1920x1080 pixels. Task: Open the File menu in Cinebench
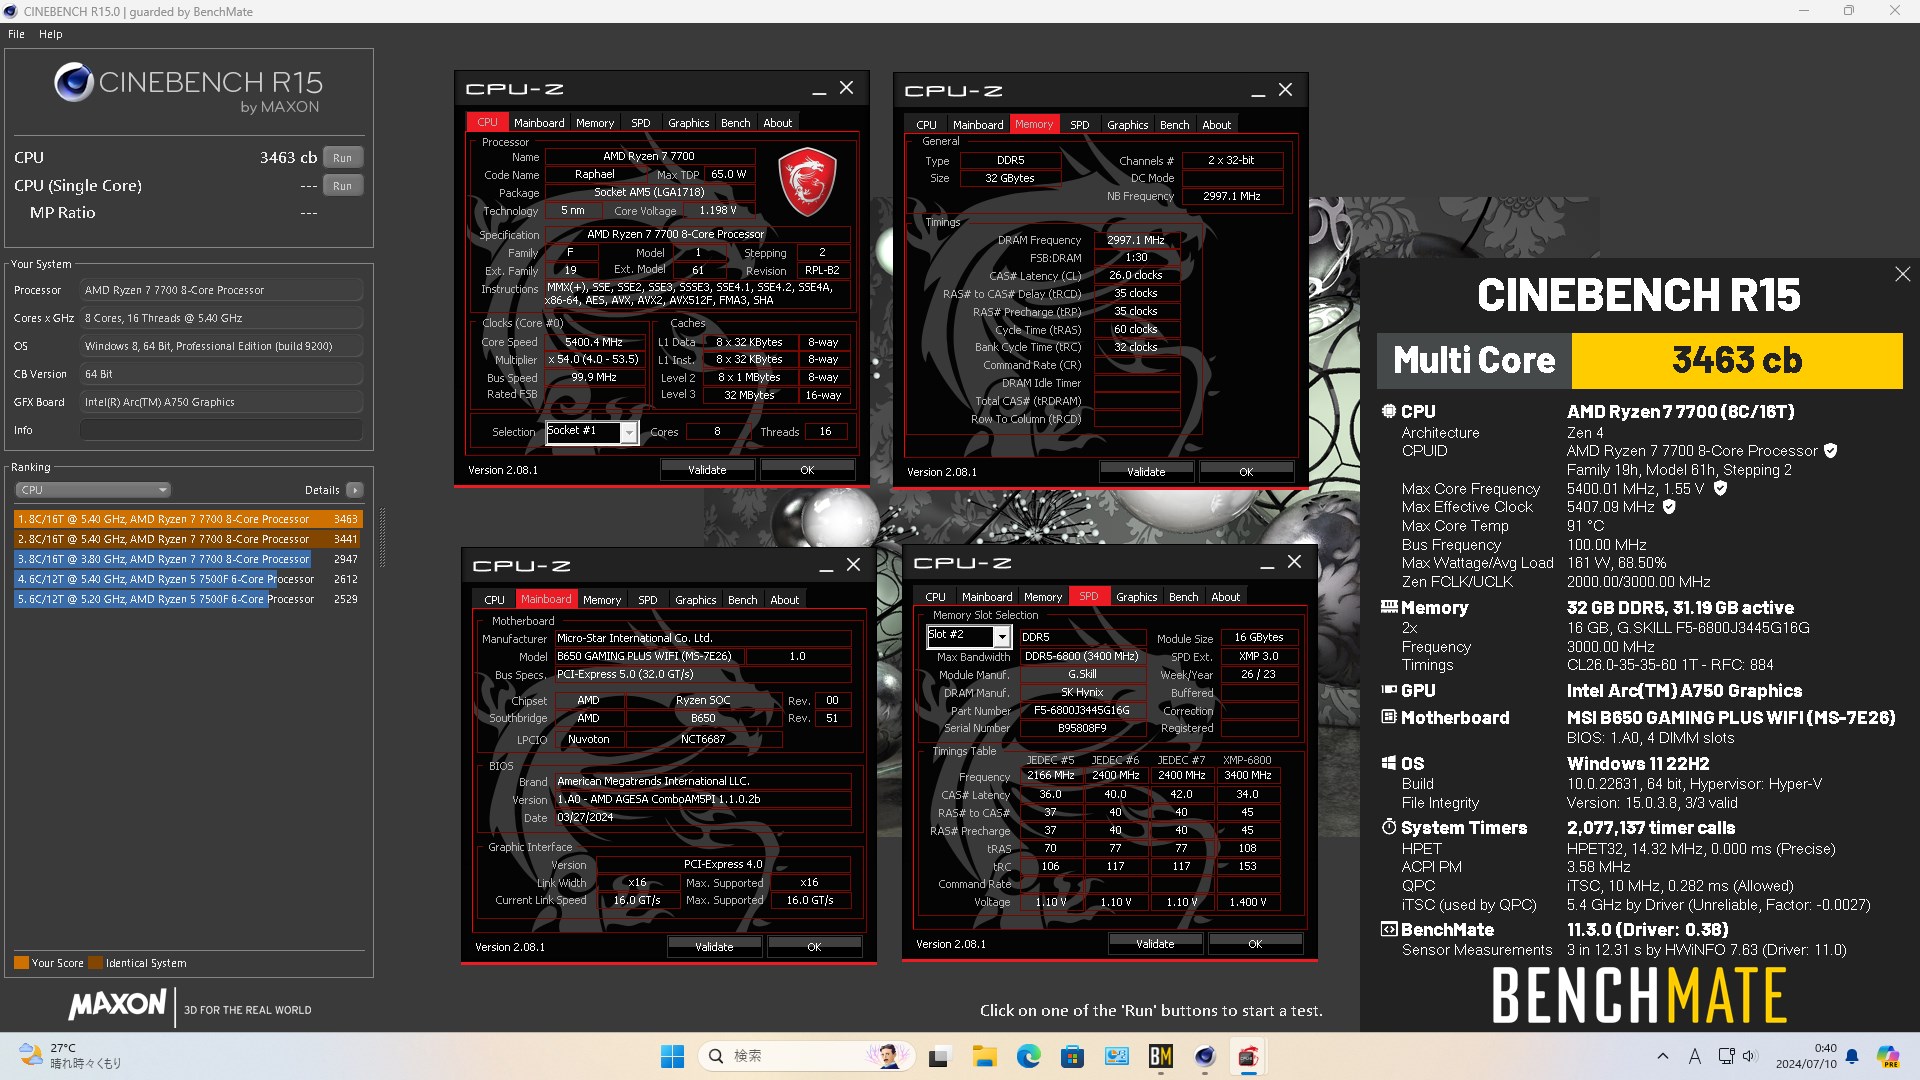pyautogui.click(x=16, y=34)
